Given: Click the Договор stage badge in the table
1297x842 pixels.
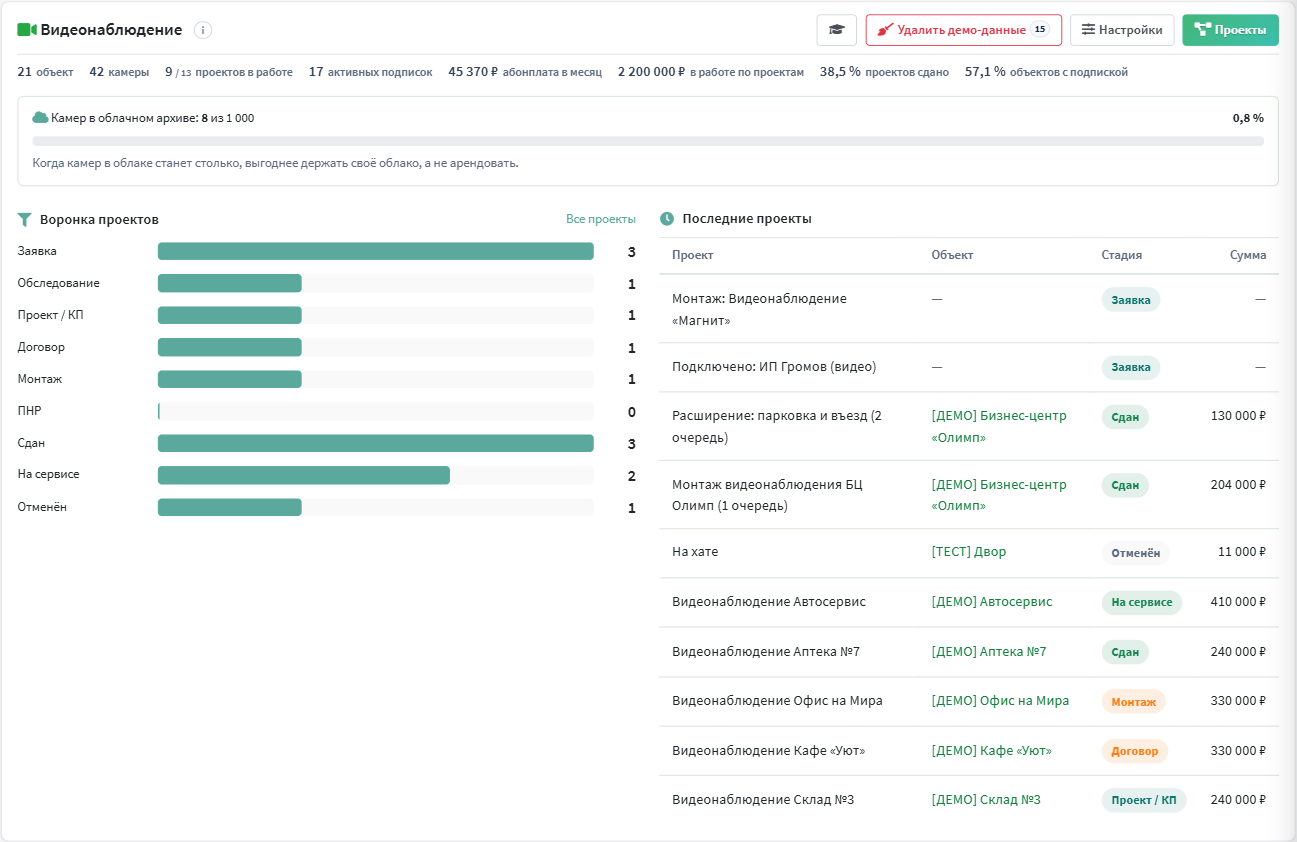Looking at the screenshot, I should point(1135,751).
